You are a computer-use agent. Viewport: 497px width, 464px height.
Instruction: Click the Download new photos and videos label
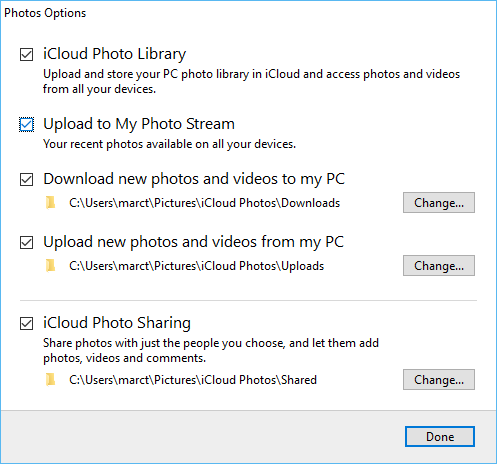194,179
